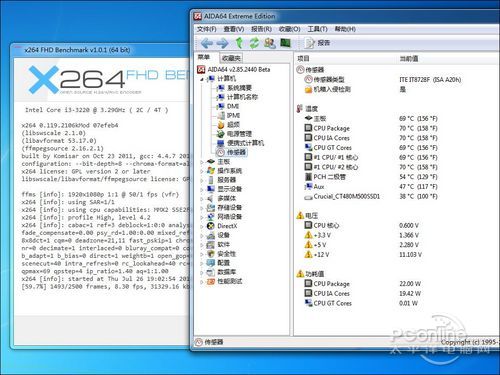Switch to the 收藏夹 tab
The height and width of the screenshot is (375, 500).
[231, 58]
